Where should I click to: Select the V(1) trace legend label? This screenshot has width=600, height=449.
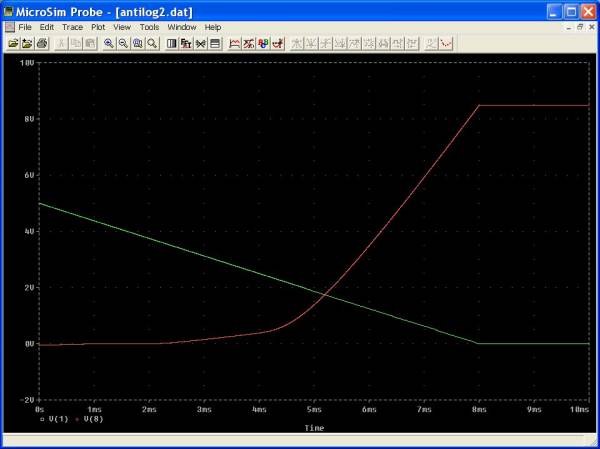point(59,419)
